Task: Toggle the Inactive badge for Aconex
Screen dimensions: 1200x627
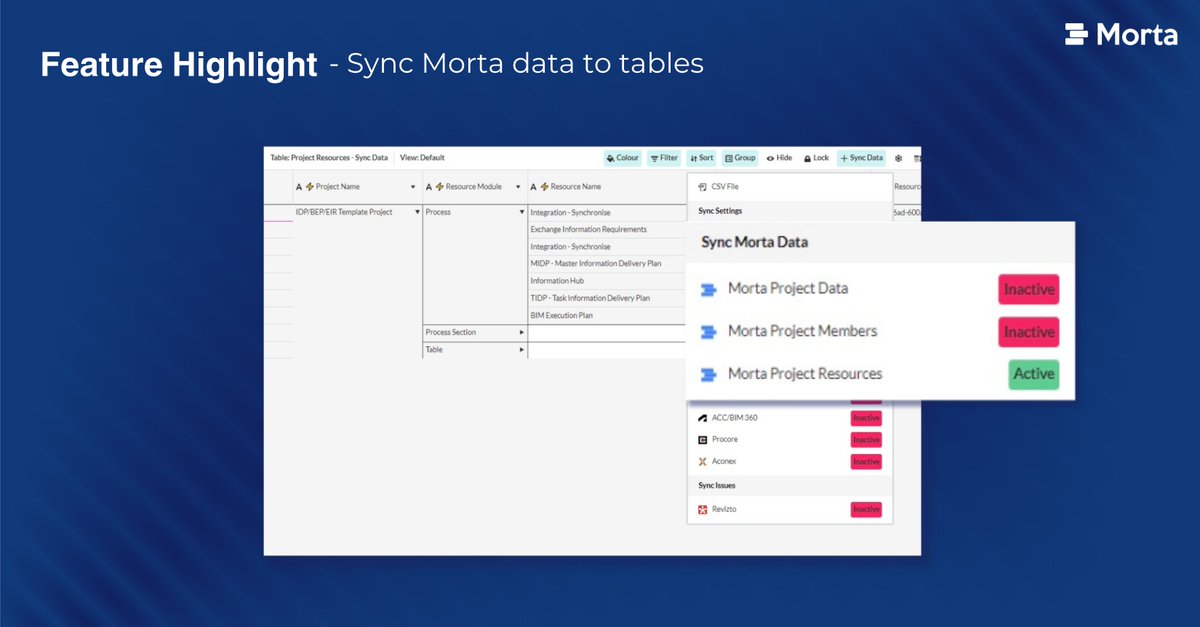Action: [x=866, y=462]
